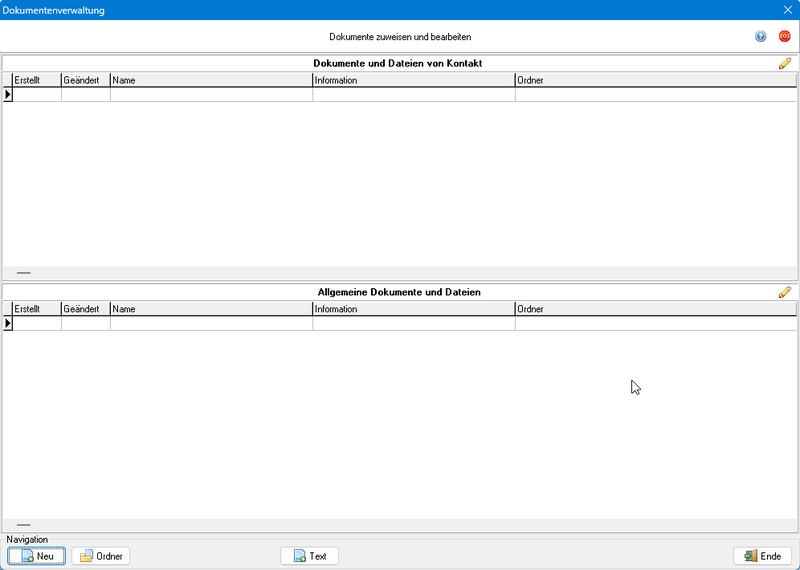Click Information header in contact documents table
800x570 pixels.
(413, 80)
